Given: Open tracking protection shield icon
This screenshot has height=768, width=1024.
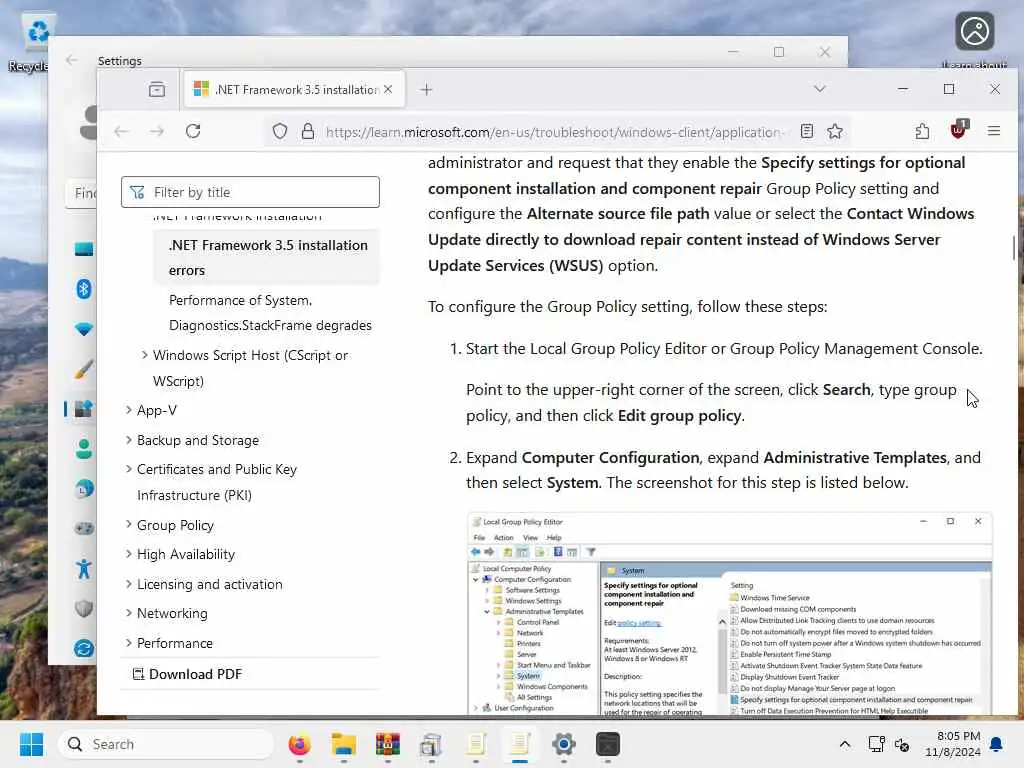Looking at the screenshot, I should [280, 131].
